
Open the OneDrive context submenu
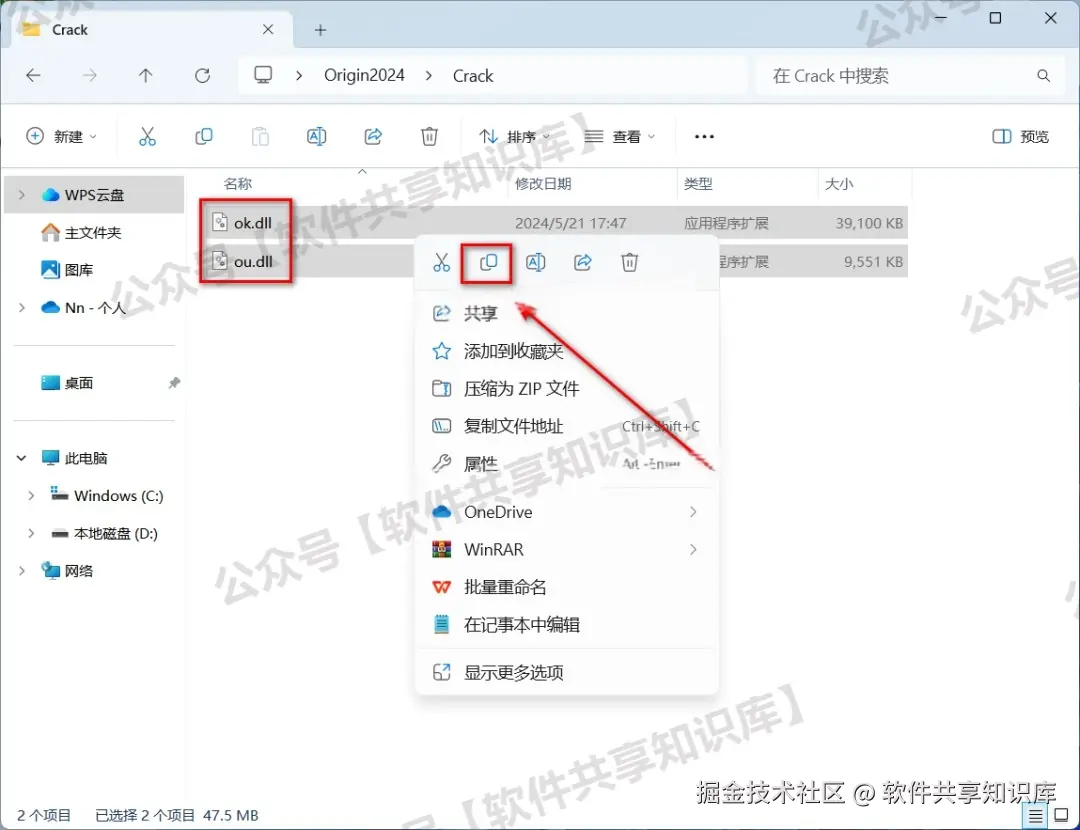point(566,512)
